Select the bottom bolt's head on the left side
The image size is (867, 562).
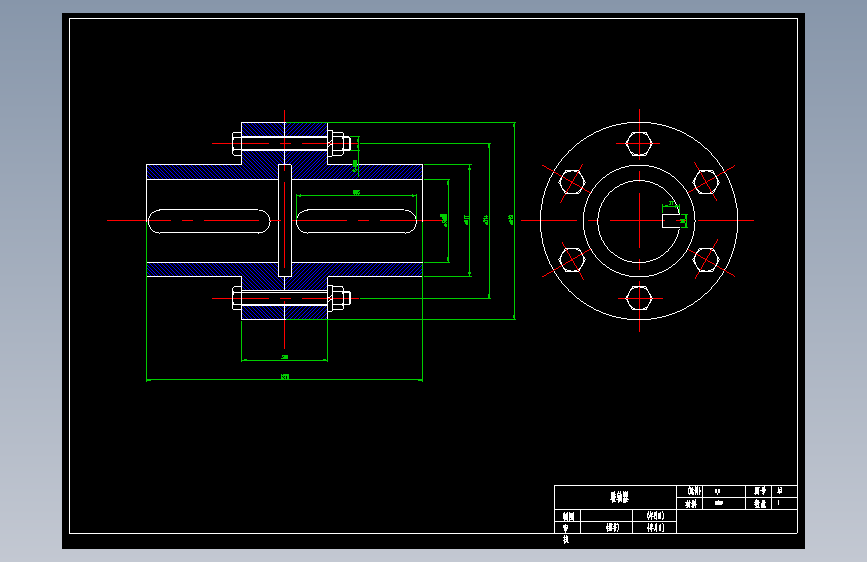coord(237,299)
